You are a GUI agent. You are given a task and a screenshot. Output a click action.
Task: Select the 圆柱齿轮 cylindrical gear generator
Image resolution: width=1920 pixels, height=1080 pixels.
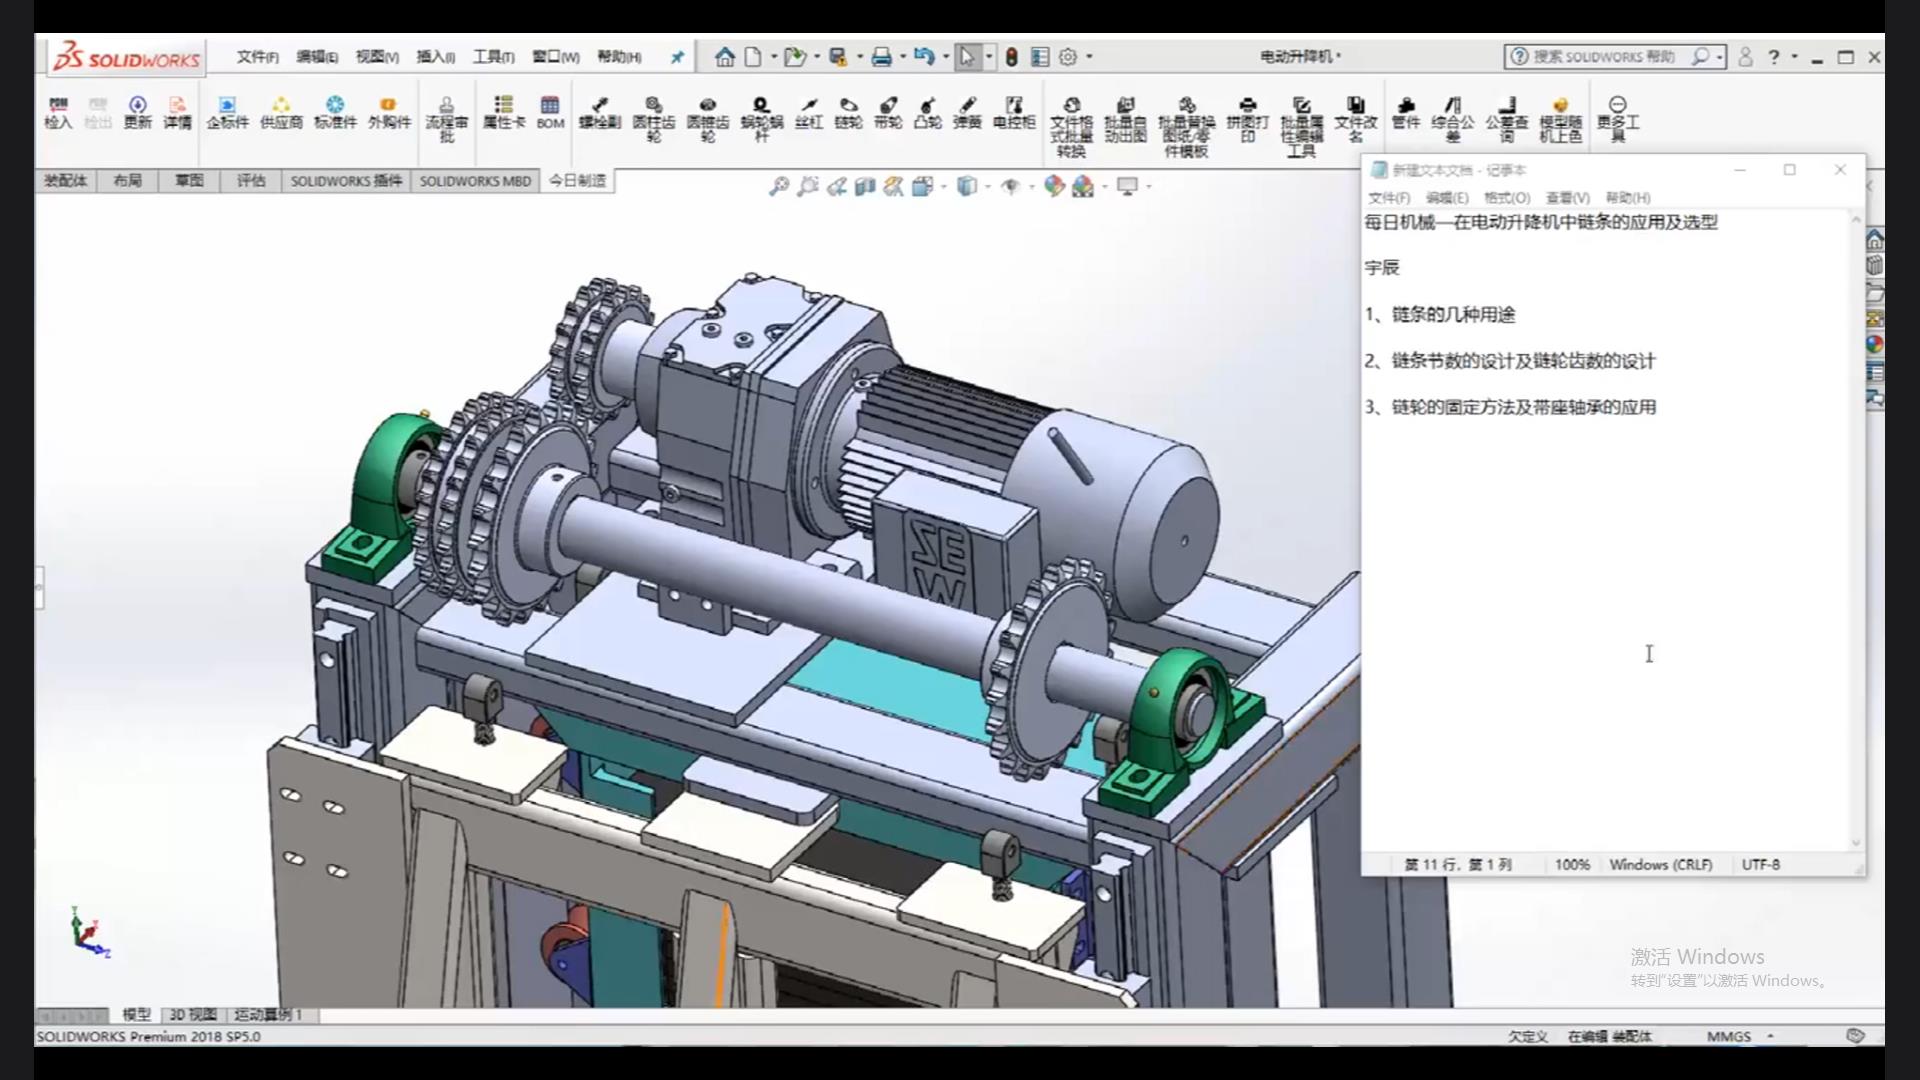[654, 120]
